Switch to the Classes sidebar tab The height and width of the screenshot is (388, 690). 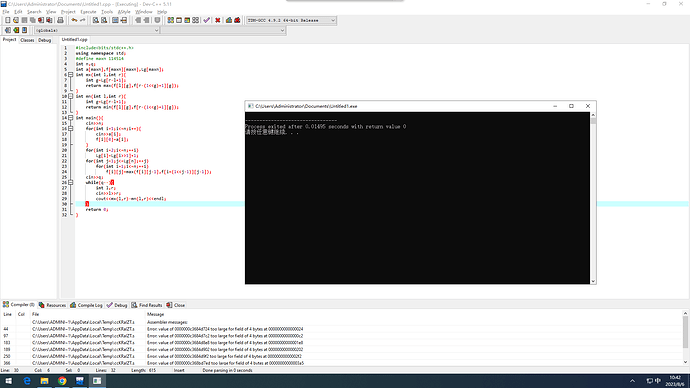pyautogui.click(x=27, y=40)
